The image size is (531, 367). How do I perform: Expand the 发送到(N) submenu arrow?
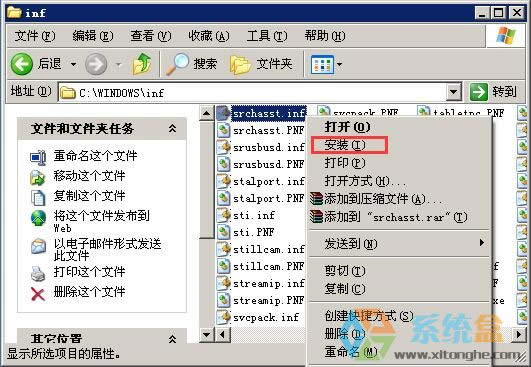click(x=482, y=243)
